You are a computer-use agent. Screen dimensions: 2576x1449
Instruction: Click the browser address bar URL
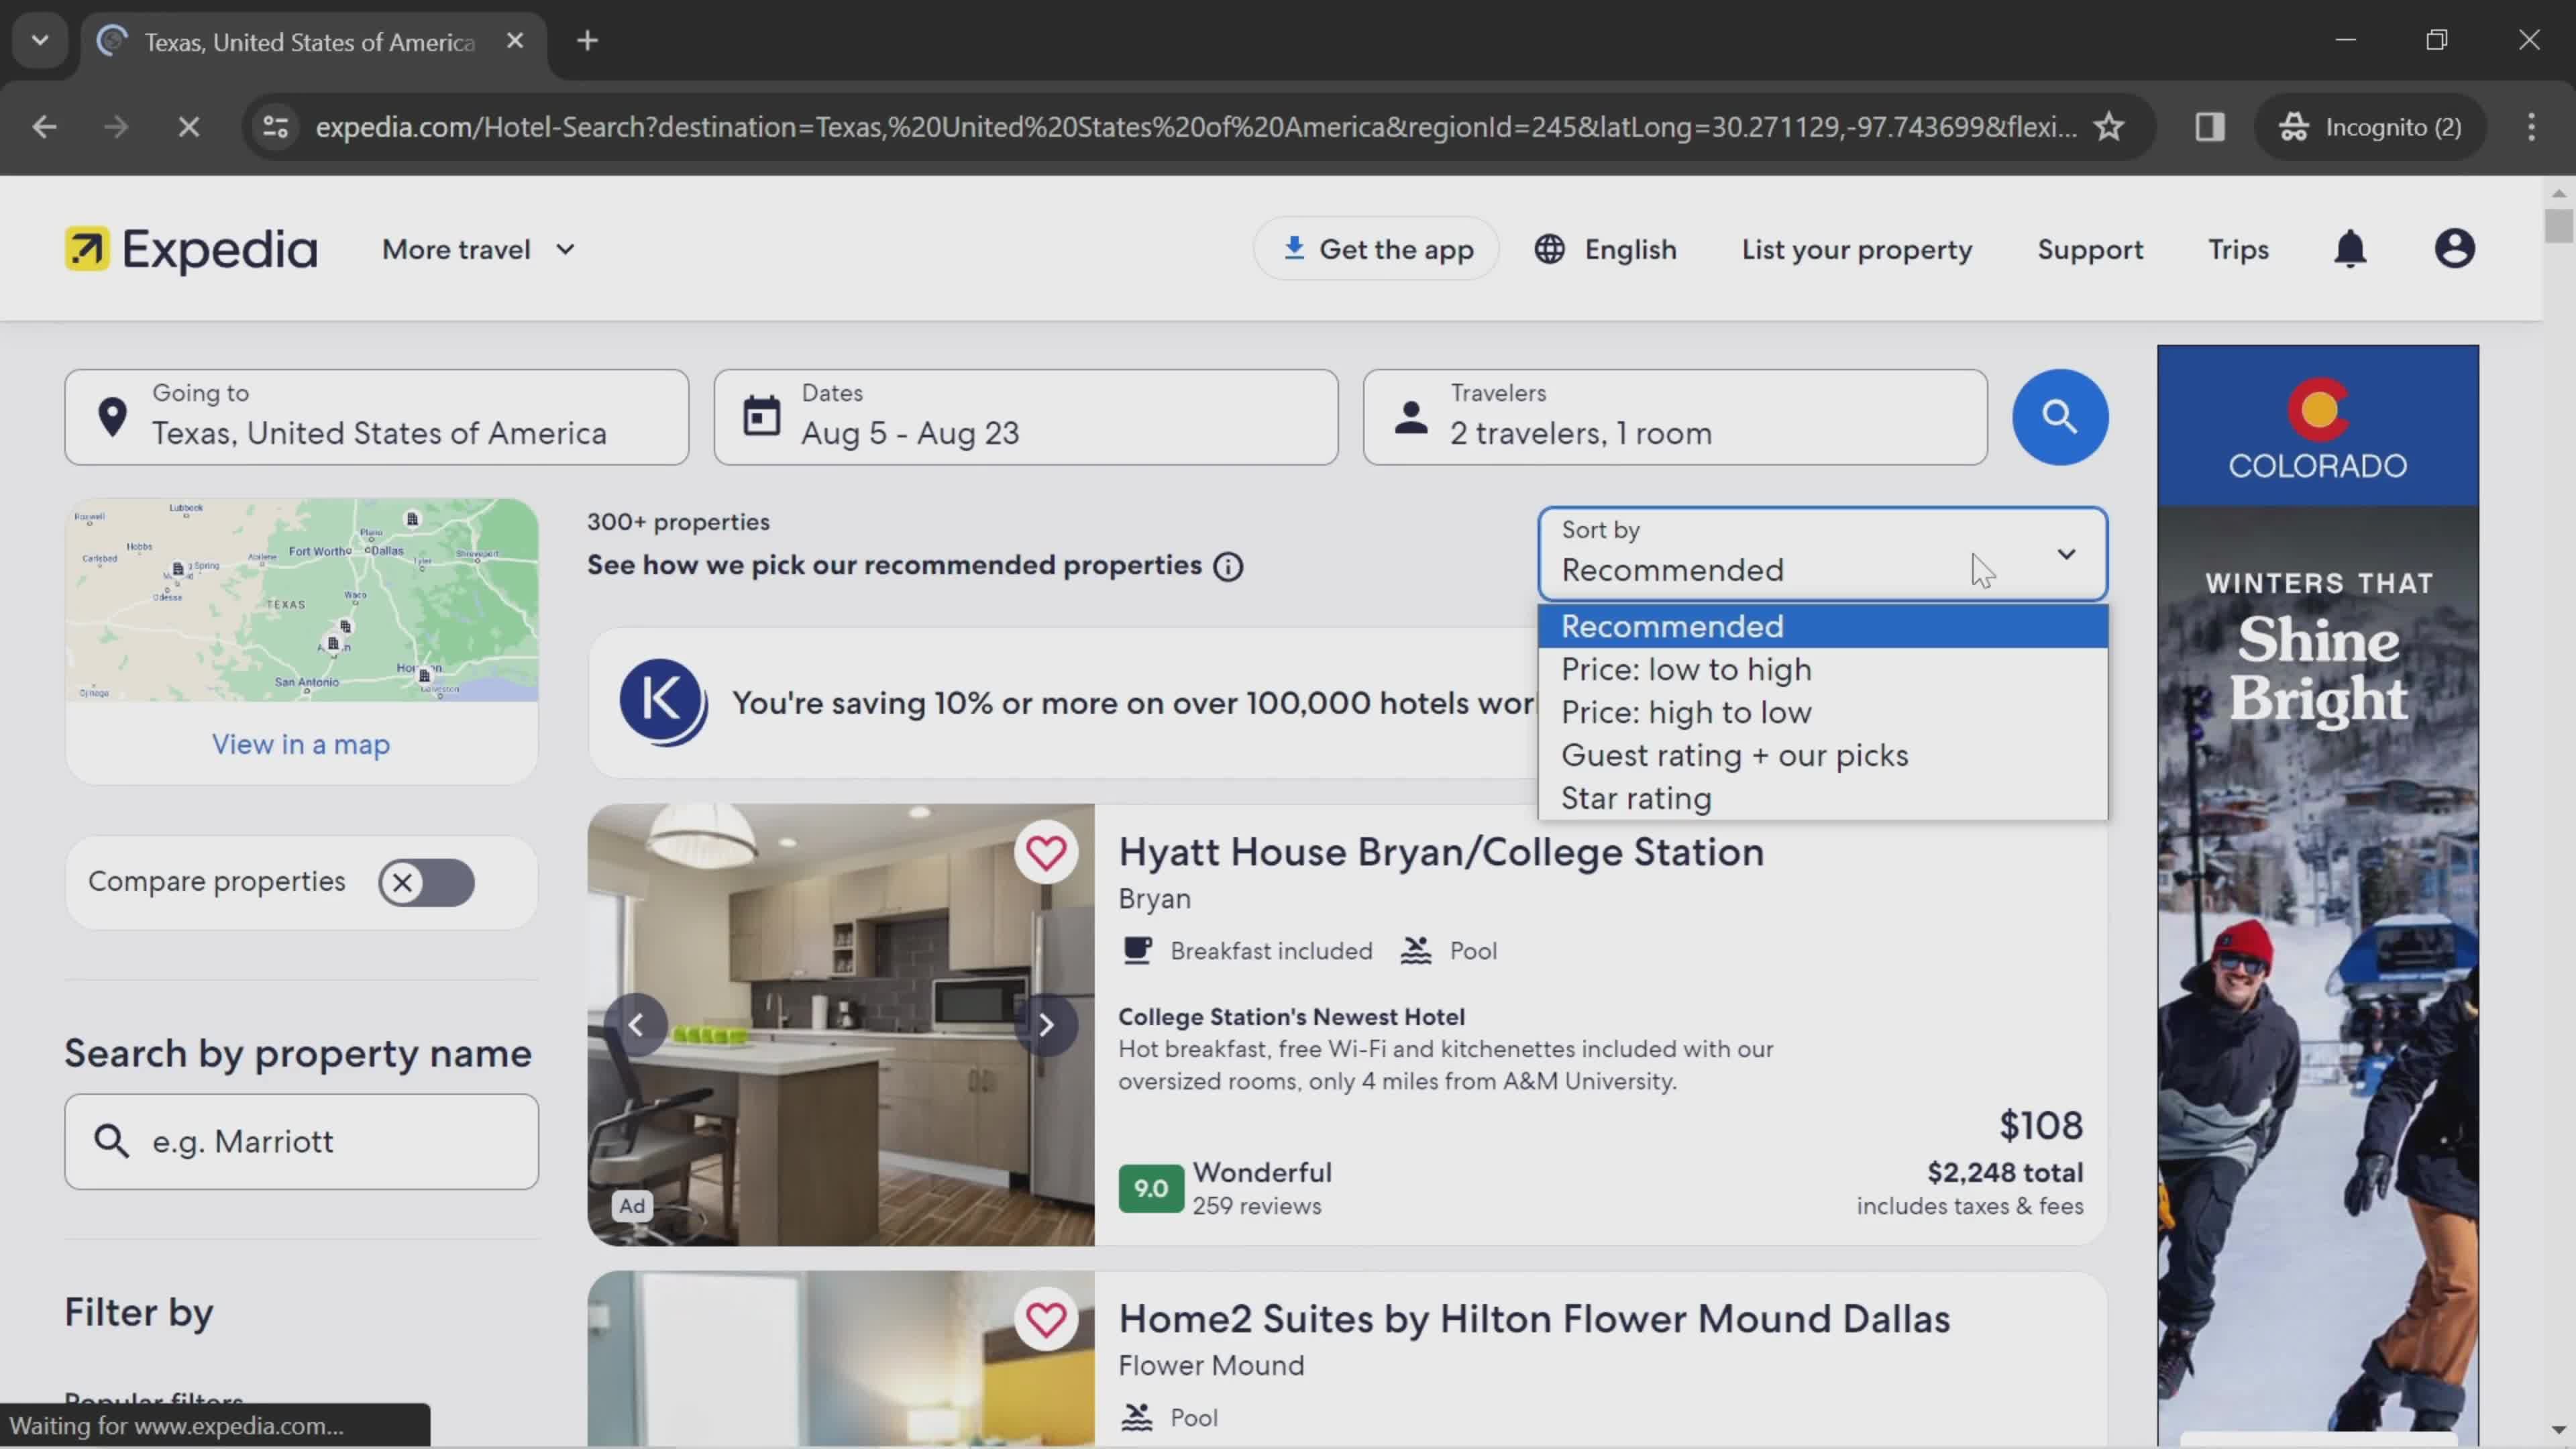1195,127
